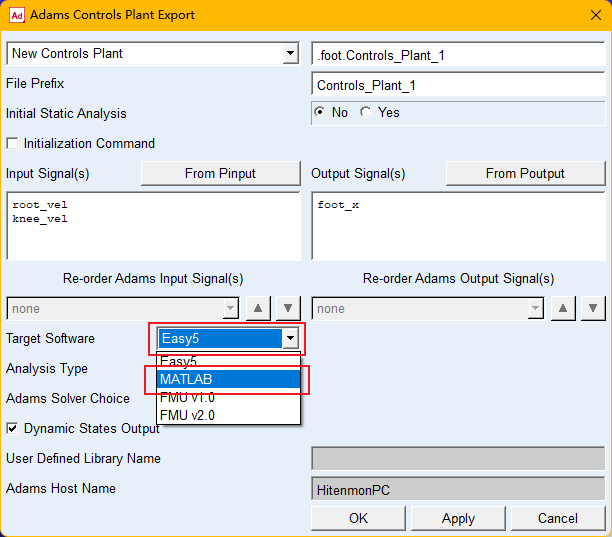Move input signal up with arrow button
The width and height of the screenshot is (612, 537).
point(259,309)
